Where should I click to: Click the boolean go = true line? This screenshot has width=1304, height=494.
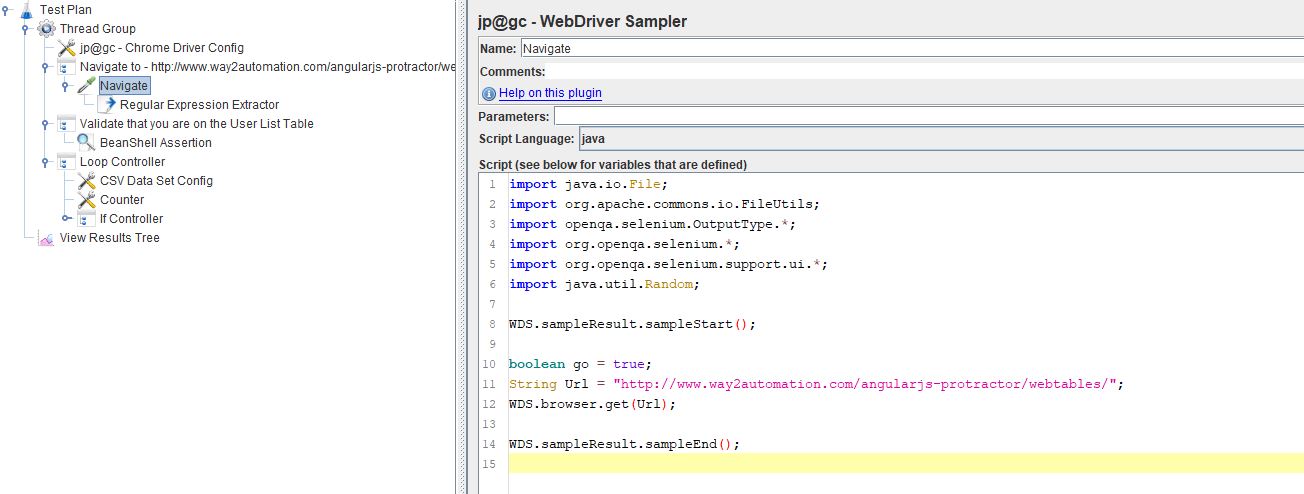pos(580,364)
